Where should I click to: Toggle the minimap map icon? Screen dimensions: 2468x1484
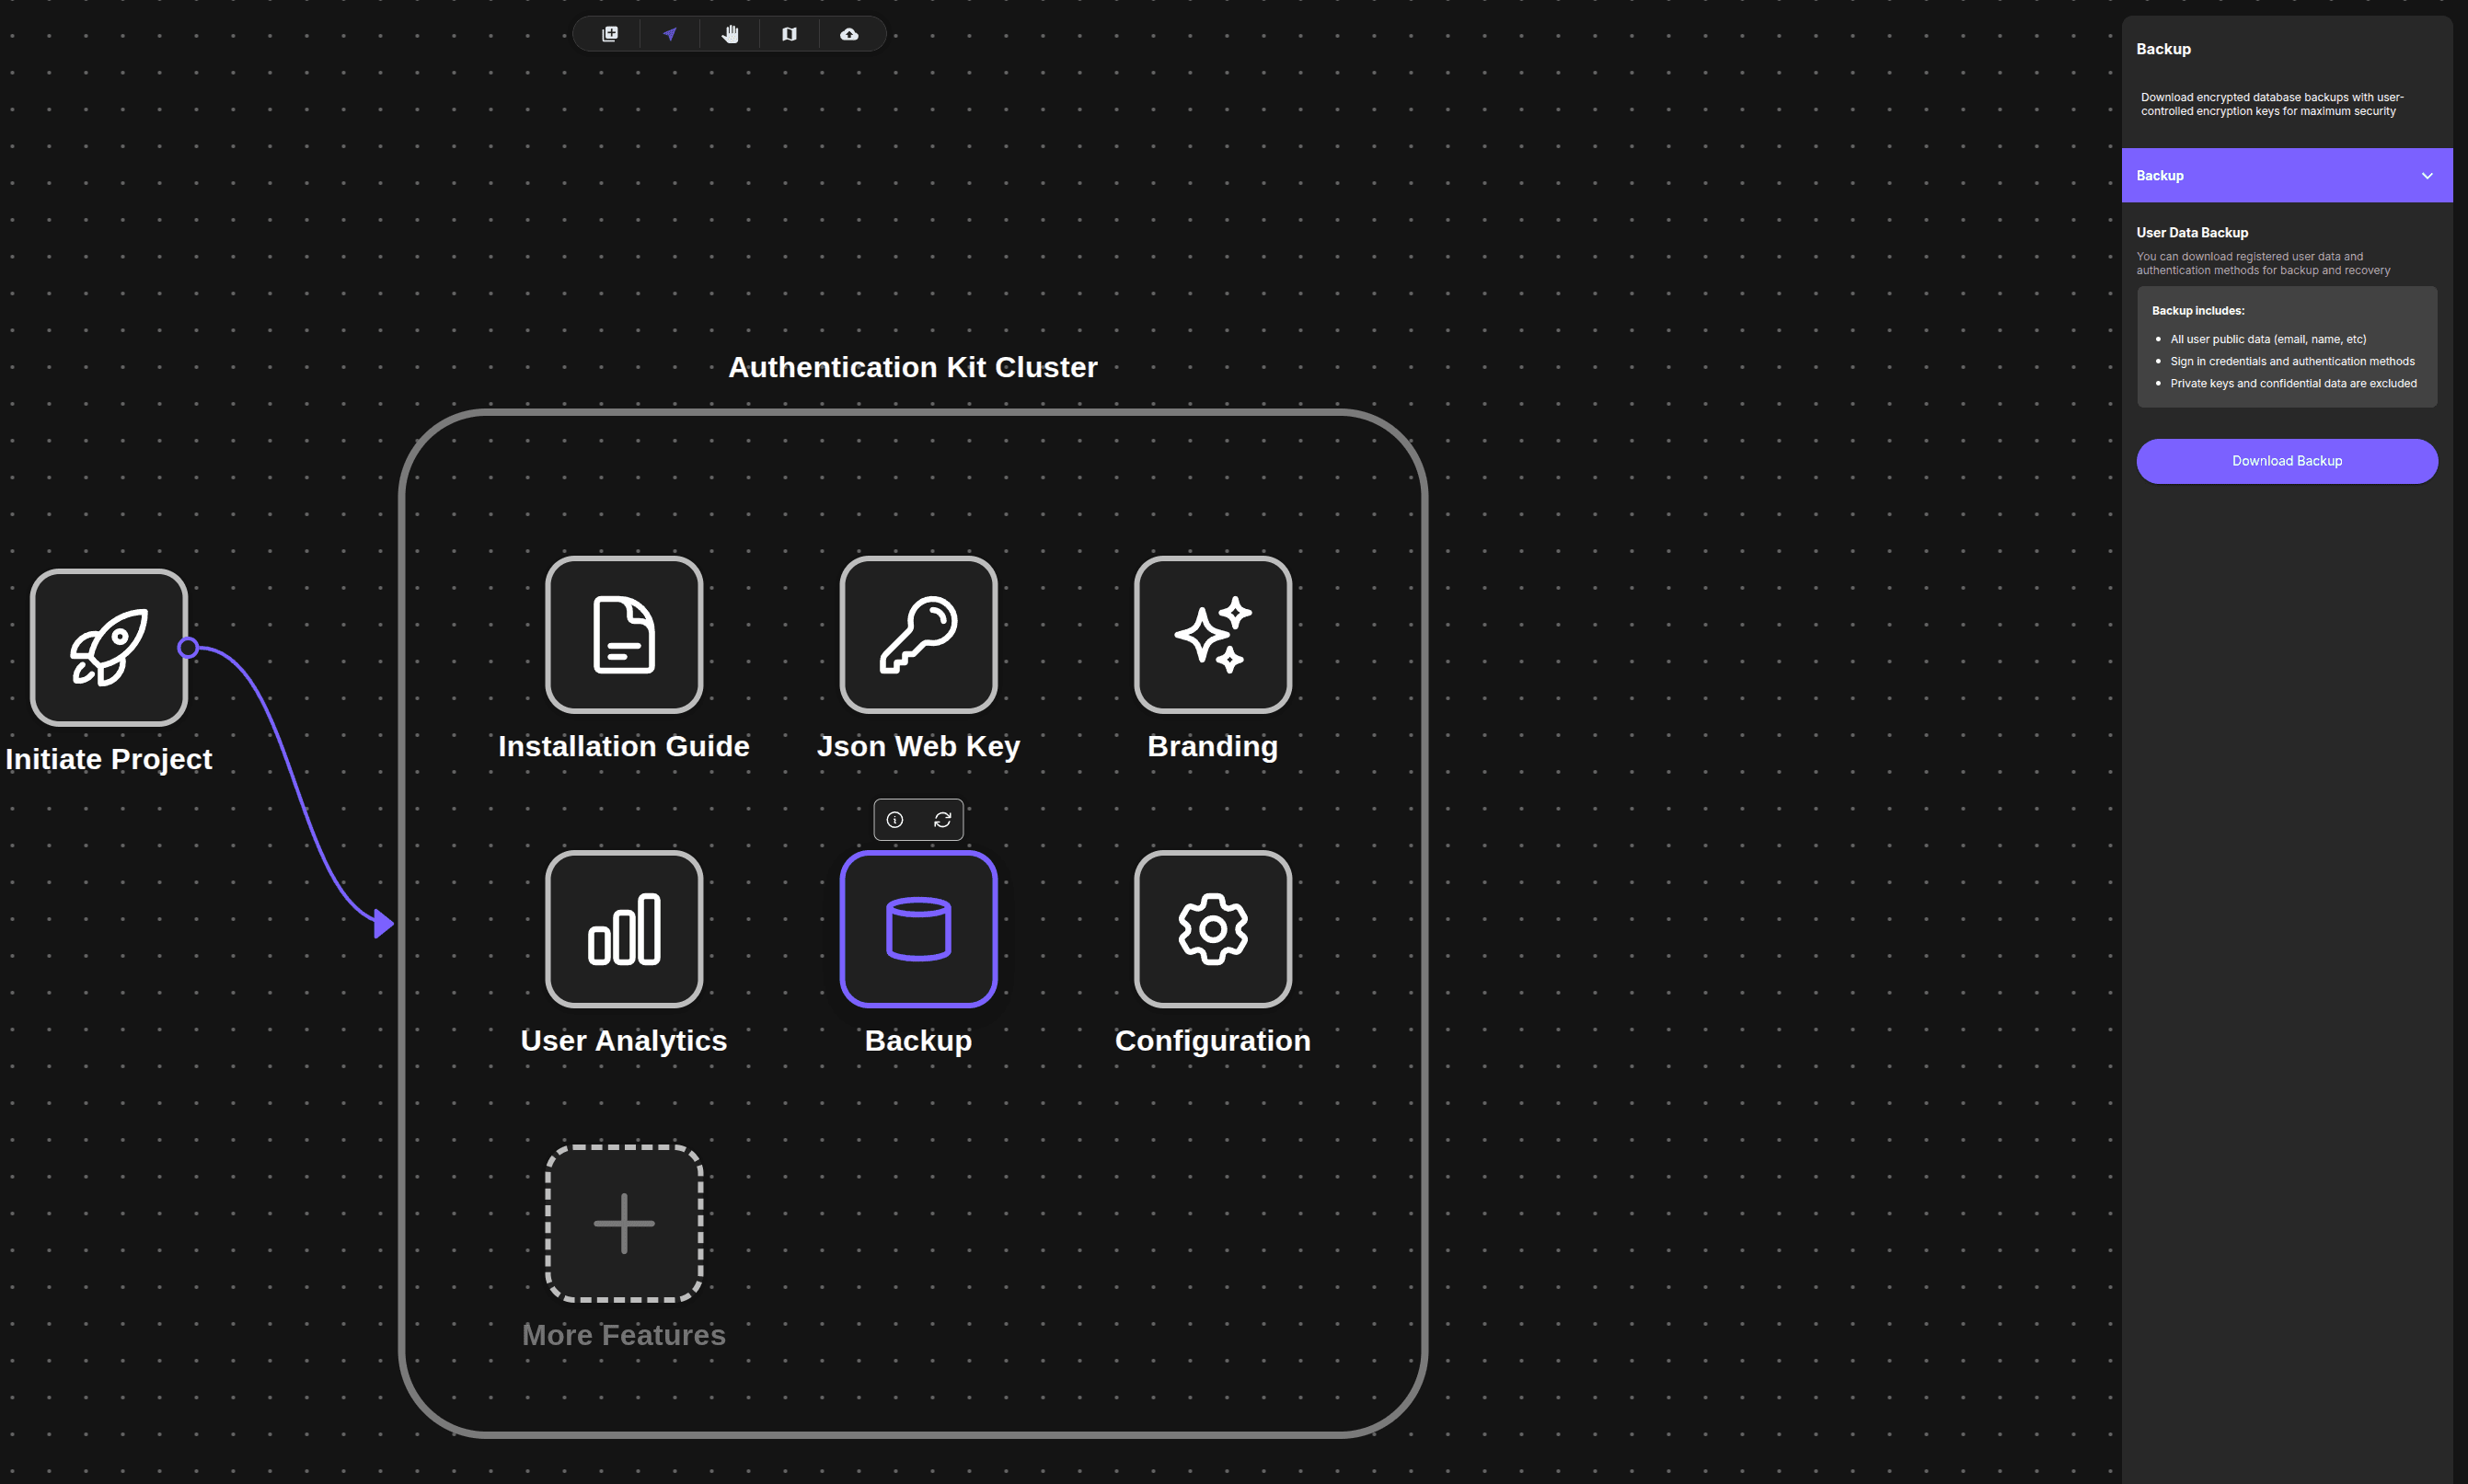pyautogui.click(x=789, y=34)
